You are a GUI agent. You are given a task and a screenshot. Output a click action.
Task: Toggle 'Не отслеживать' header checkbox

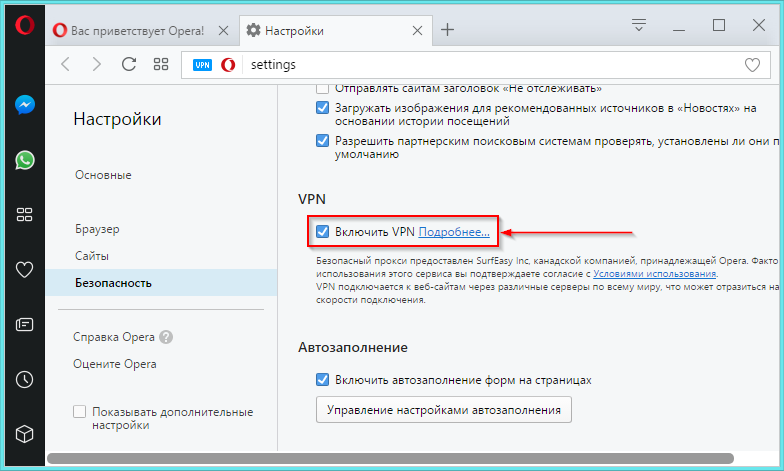pos(322,89)
